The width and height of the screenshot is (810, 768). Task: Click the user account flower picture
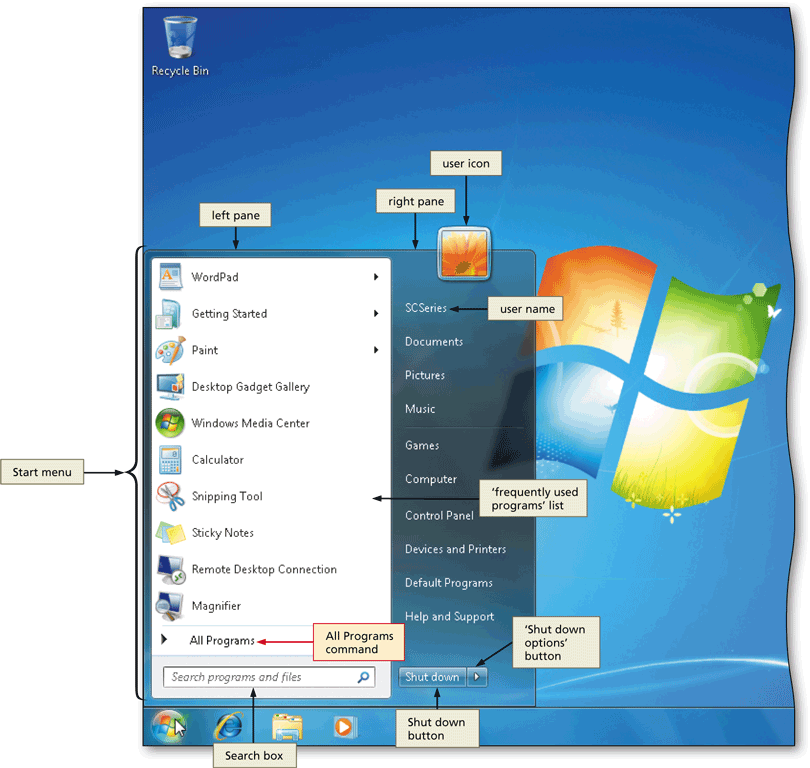click(464, 253)
